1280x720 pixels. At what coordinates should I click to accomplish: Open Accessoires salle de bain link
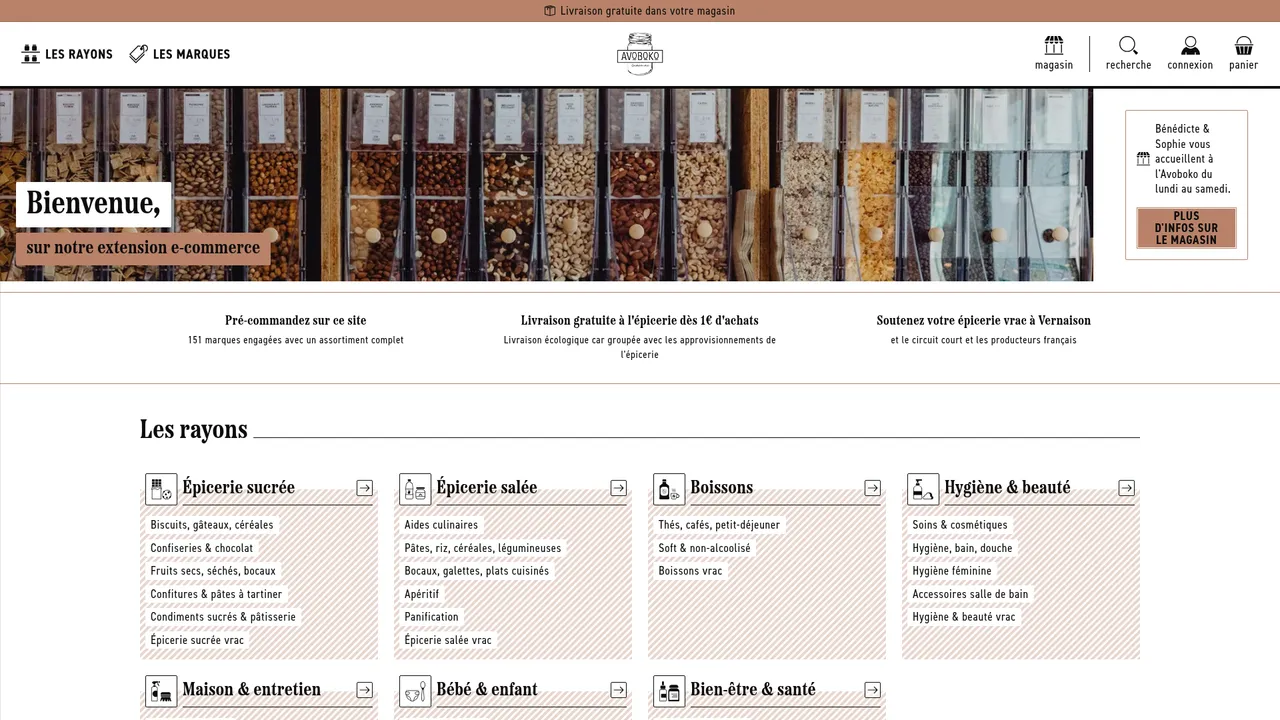tap(970, 594)
